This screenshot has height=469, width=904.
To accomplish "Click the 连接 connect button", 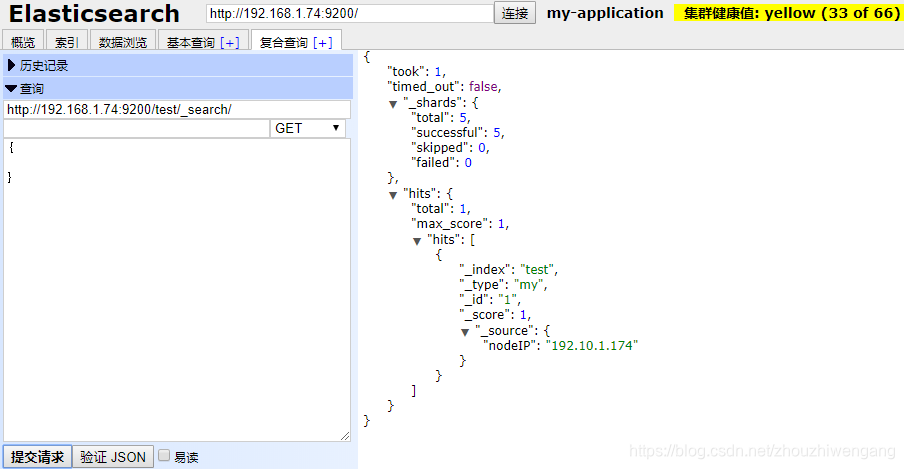I will click(x=515, y=13).
